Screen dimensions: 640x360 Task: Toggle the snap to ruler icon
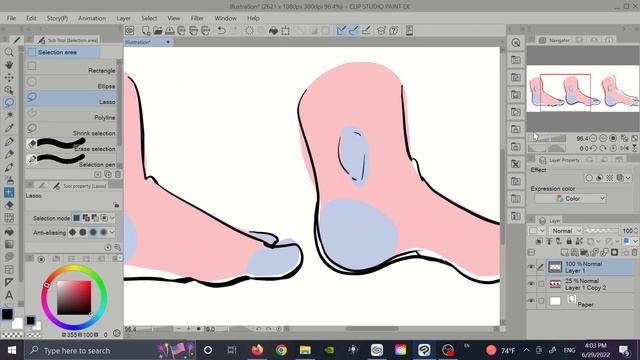click(342, 31)
